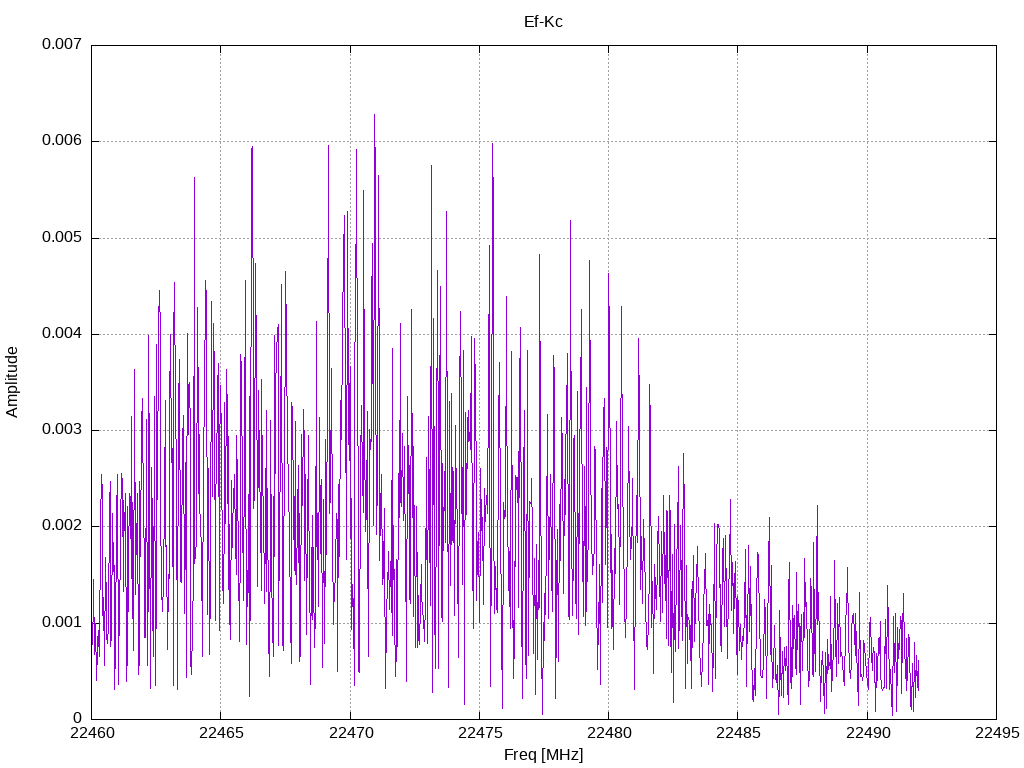Click the x-axis tick label 22460
This screenshot has height=768, width=1024.
pos(92,733)
